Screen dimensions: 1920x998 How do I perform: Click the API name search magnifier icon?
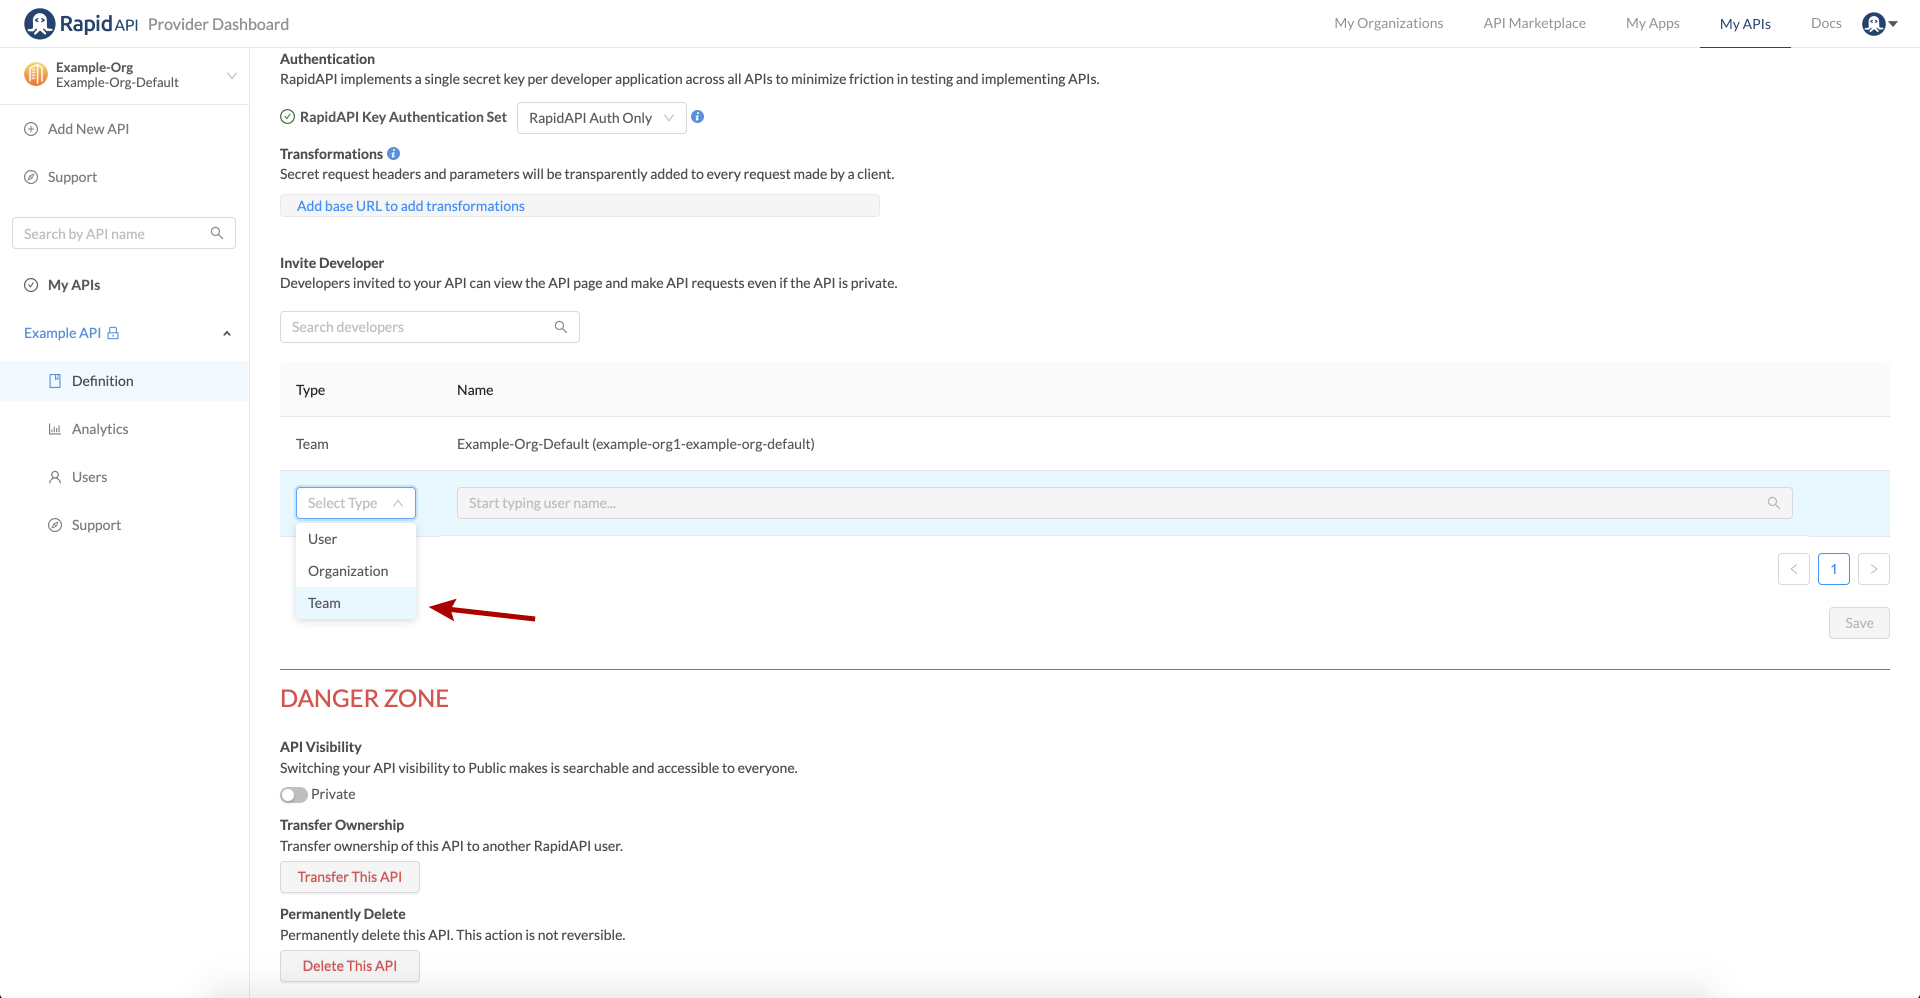click(217, 233)
